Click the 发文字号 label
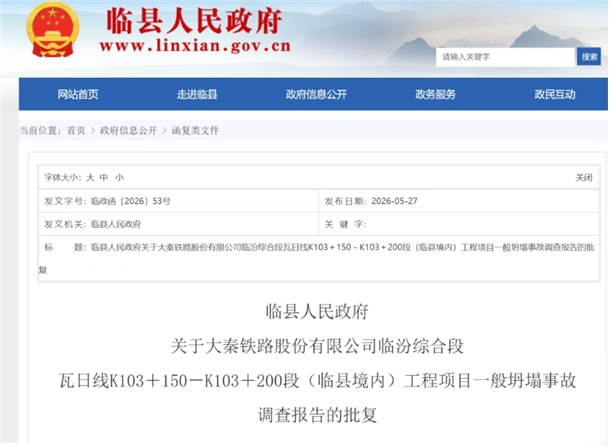Image resolution: width=610 pixels, height=446 pixels. tap(66, 201)
